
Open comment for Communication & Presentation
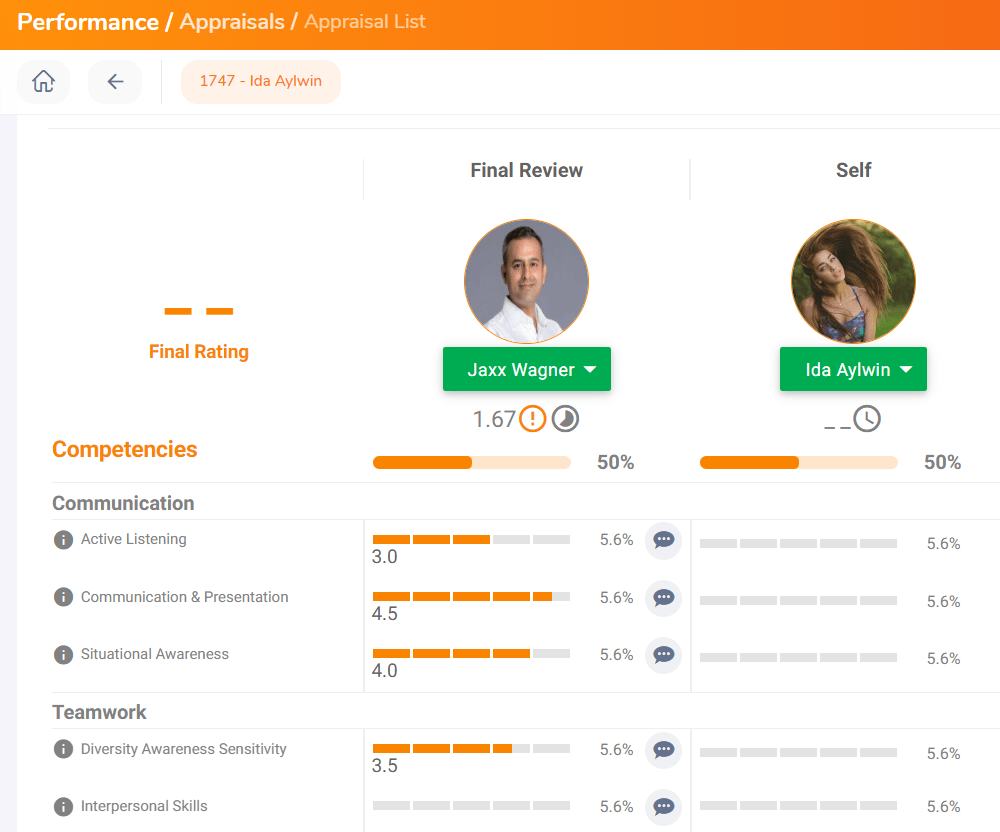[663, 598]
